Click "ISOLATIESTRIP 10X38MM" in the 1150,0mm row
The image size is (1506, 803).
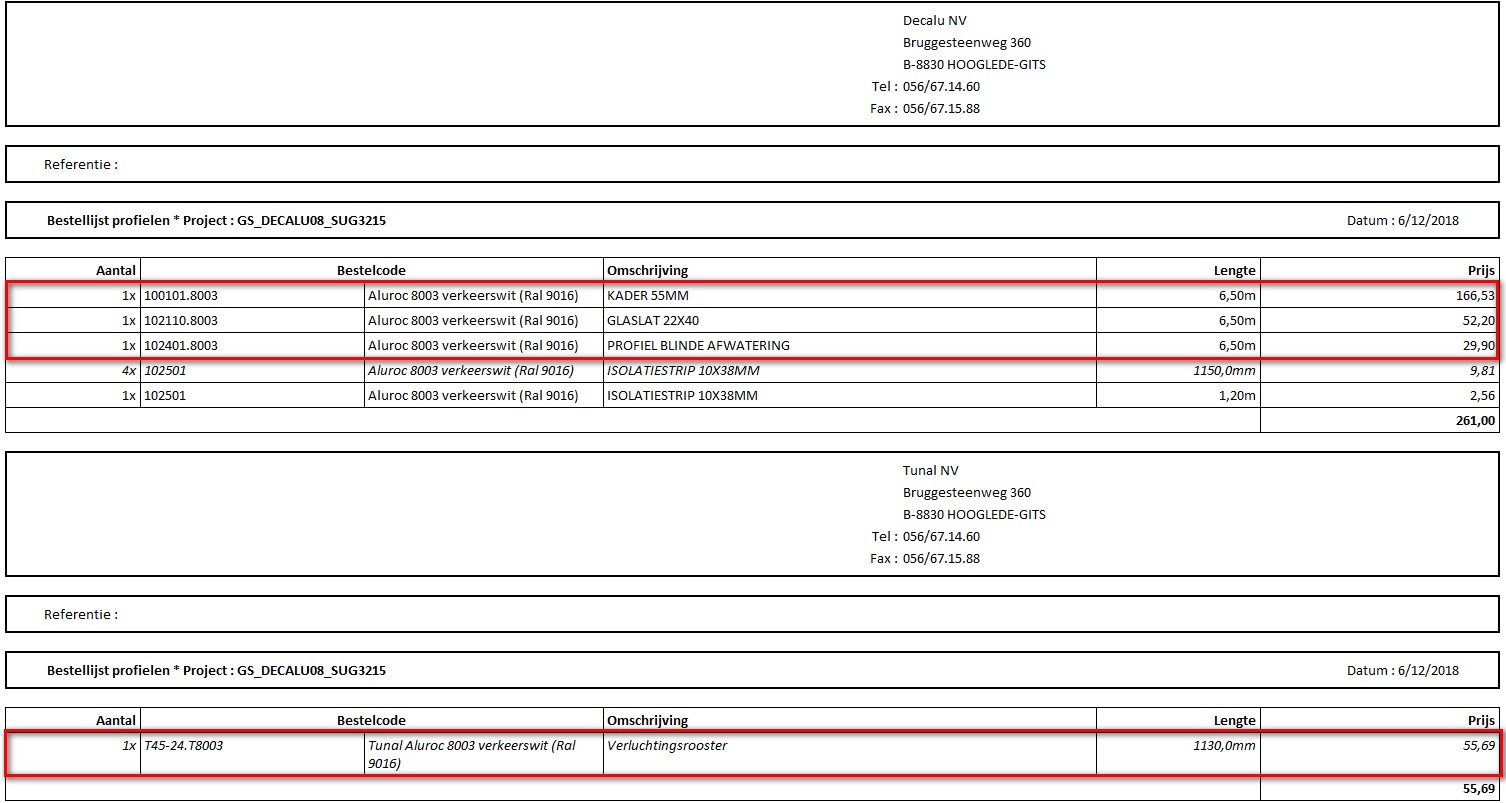pyautogui.click(x=681, y=371)
